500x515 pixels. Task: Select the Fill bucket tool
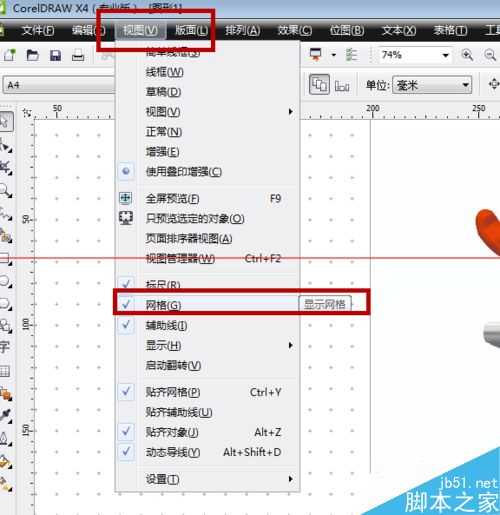click(x=5, y=461)
